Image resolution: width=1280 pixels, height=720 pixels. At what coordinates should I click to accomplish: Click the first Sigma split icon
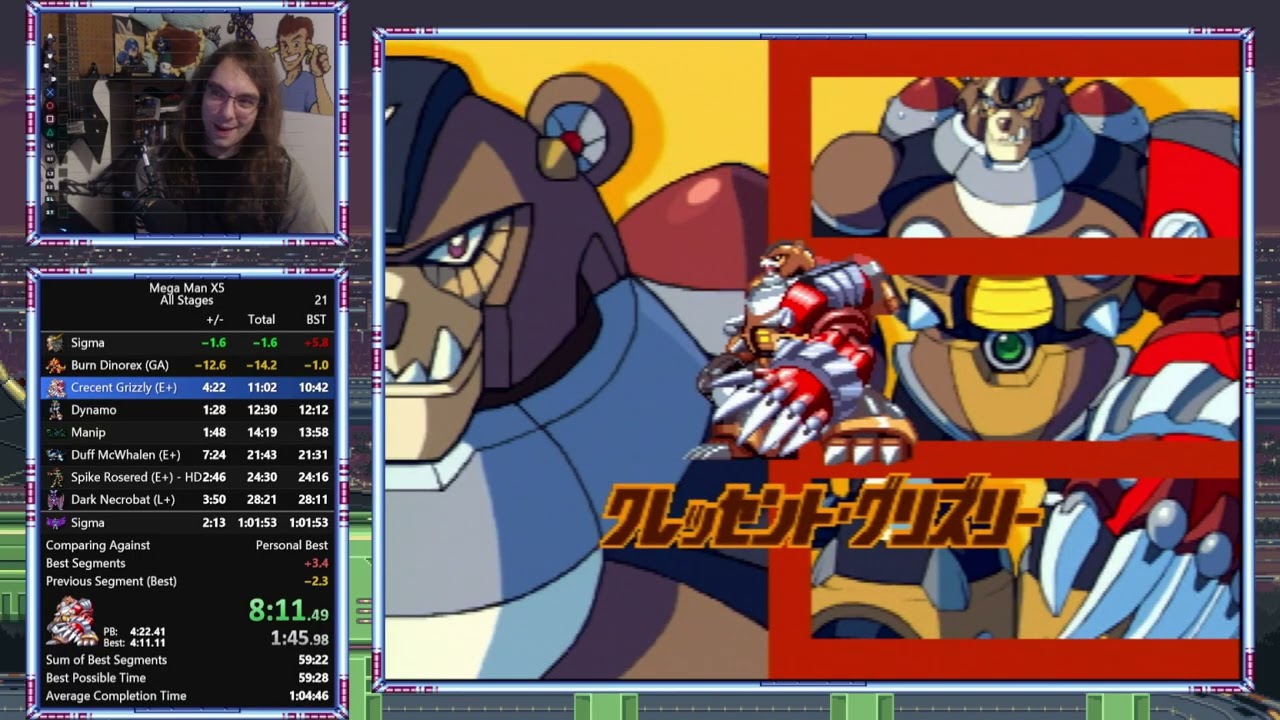coord(55,343)
